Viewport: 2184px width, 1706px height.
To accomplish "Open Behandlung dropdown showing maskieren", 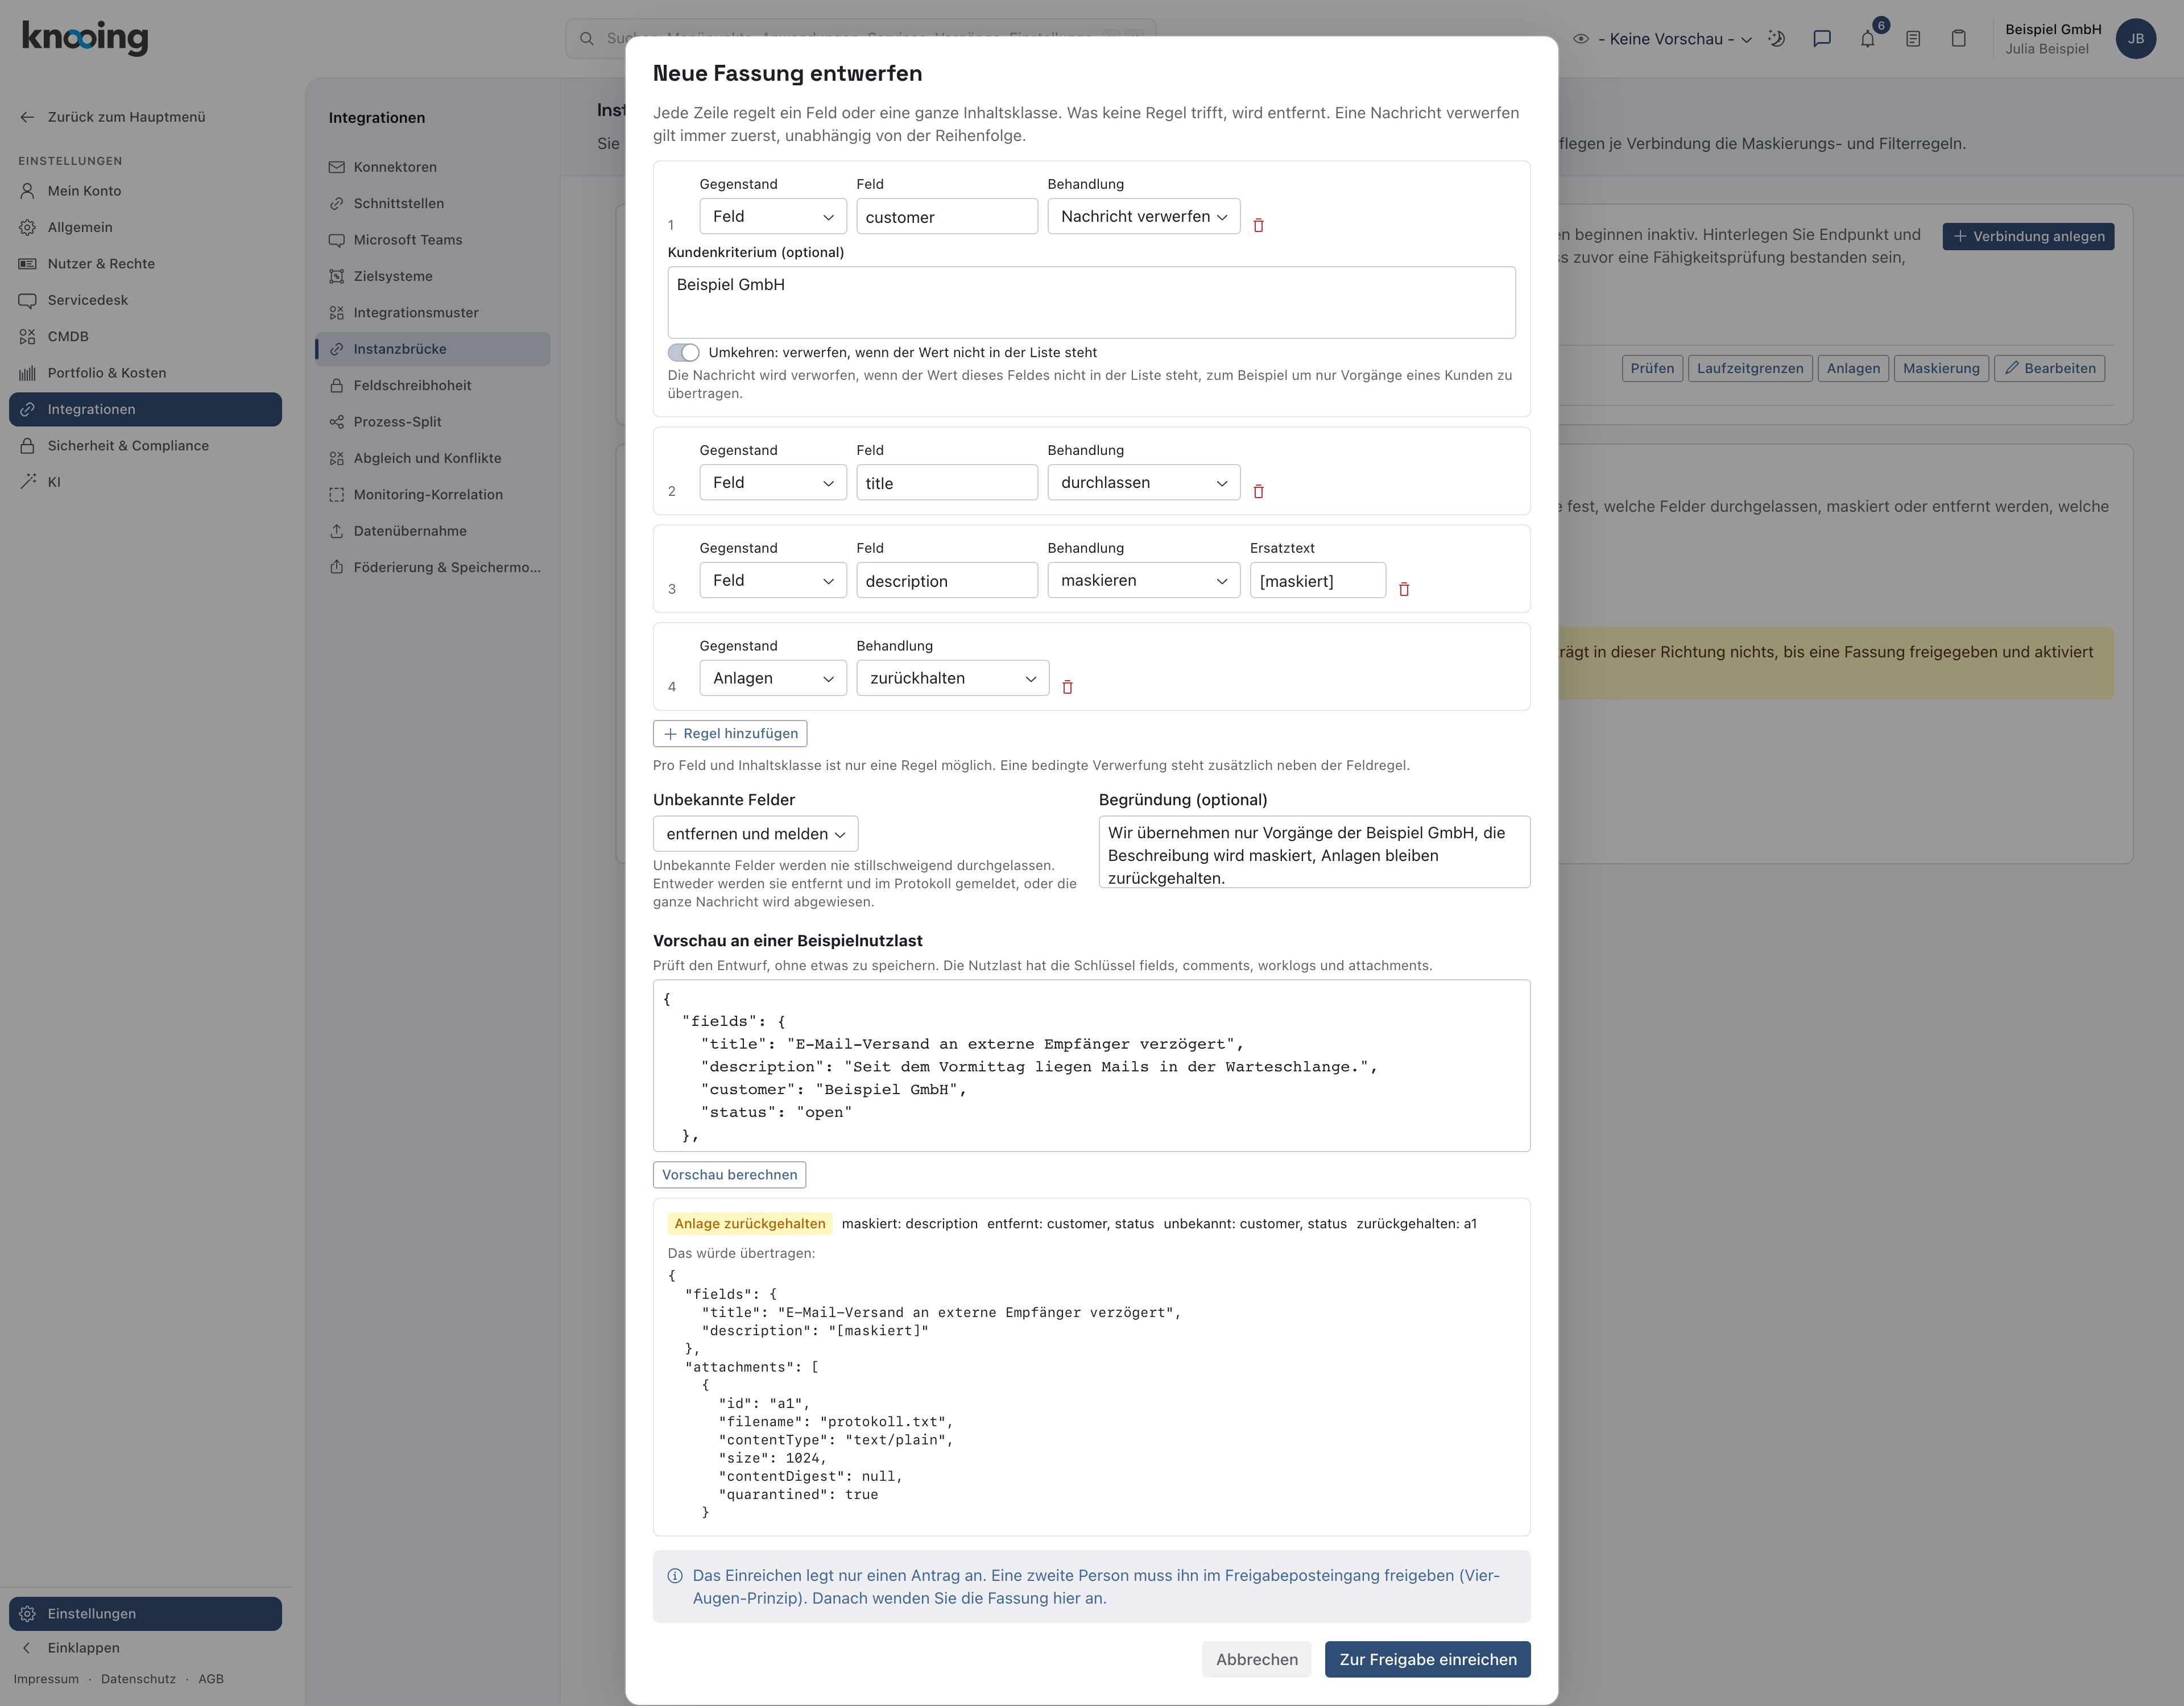I will coord(1144,581).
